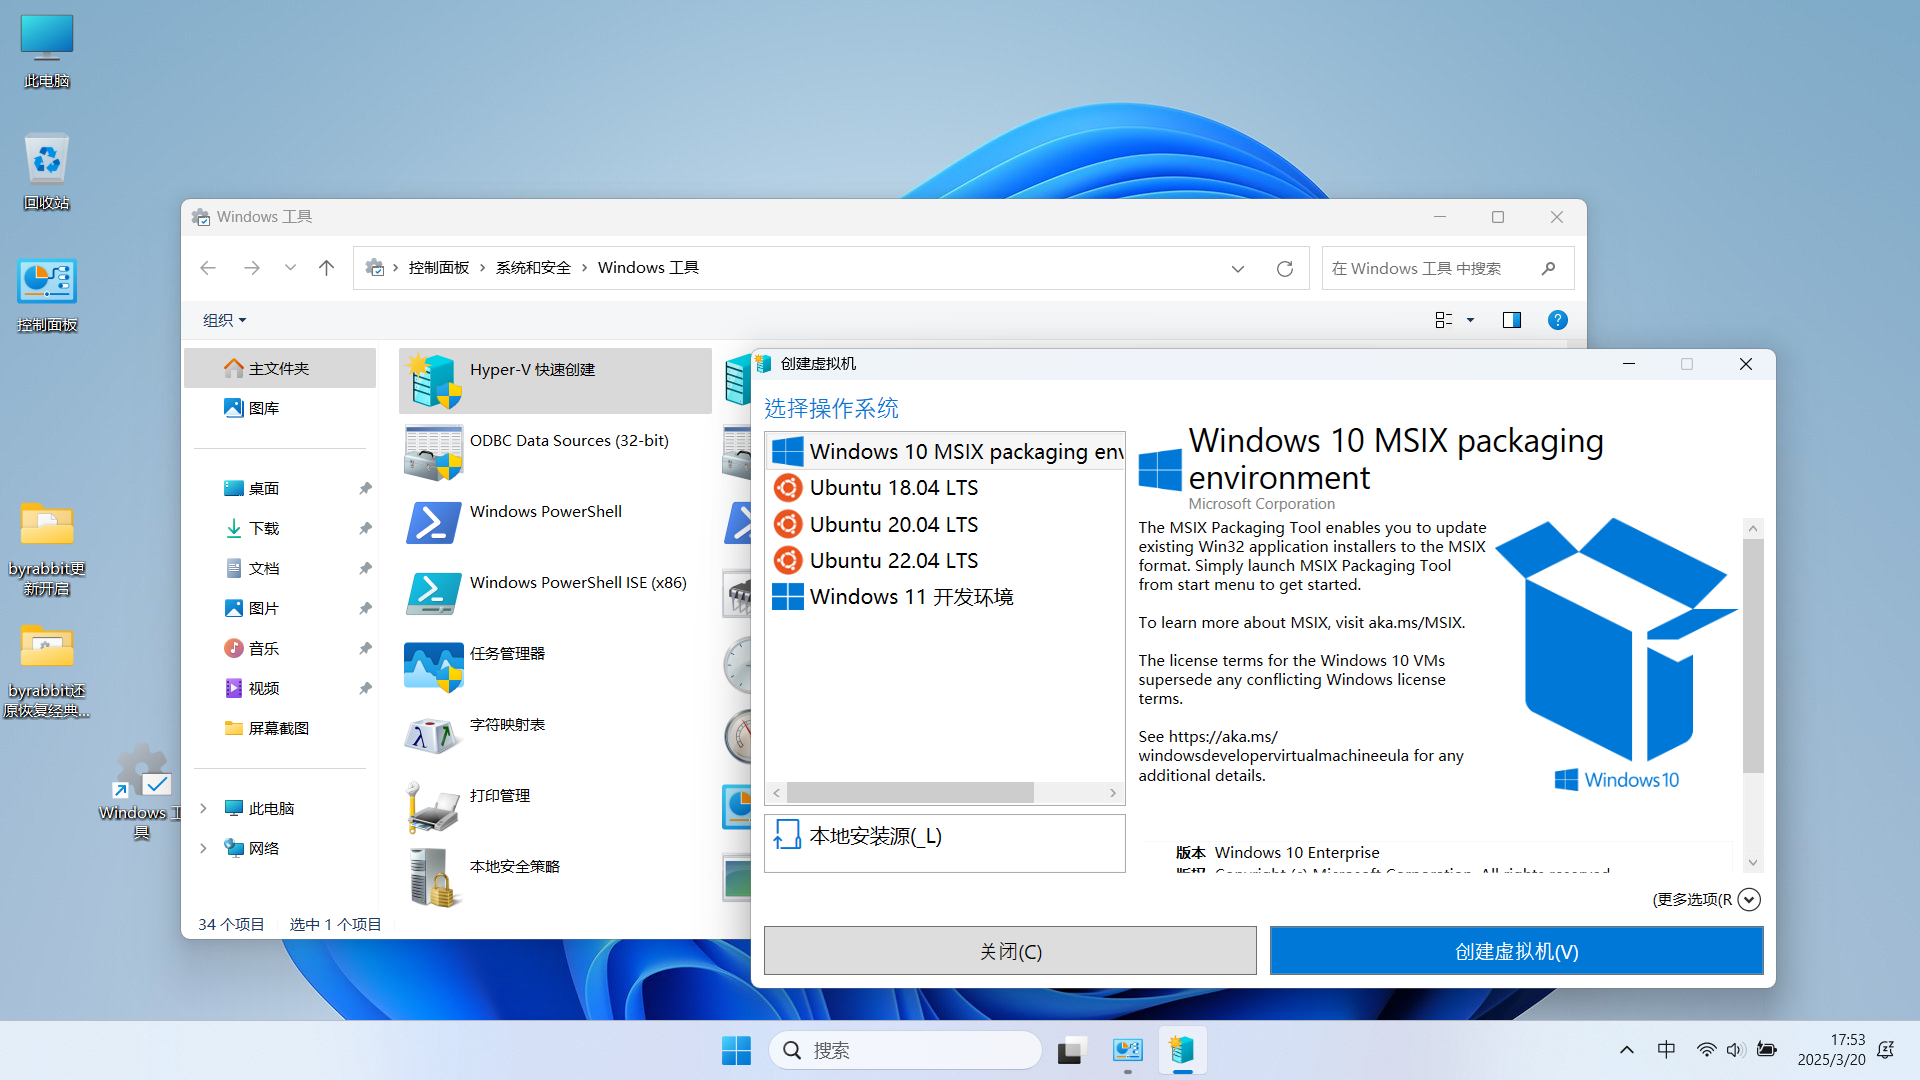Select Windows 10 MSIX packaging environment
1920x1080 pixels.
(945, 451)
